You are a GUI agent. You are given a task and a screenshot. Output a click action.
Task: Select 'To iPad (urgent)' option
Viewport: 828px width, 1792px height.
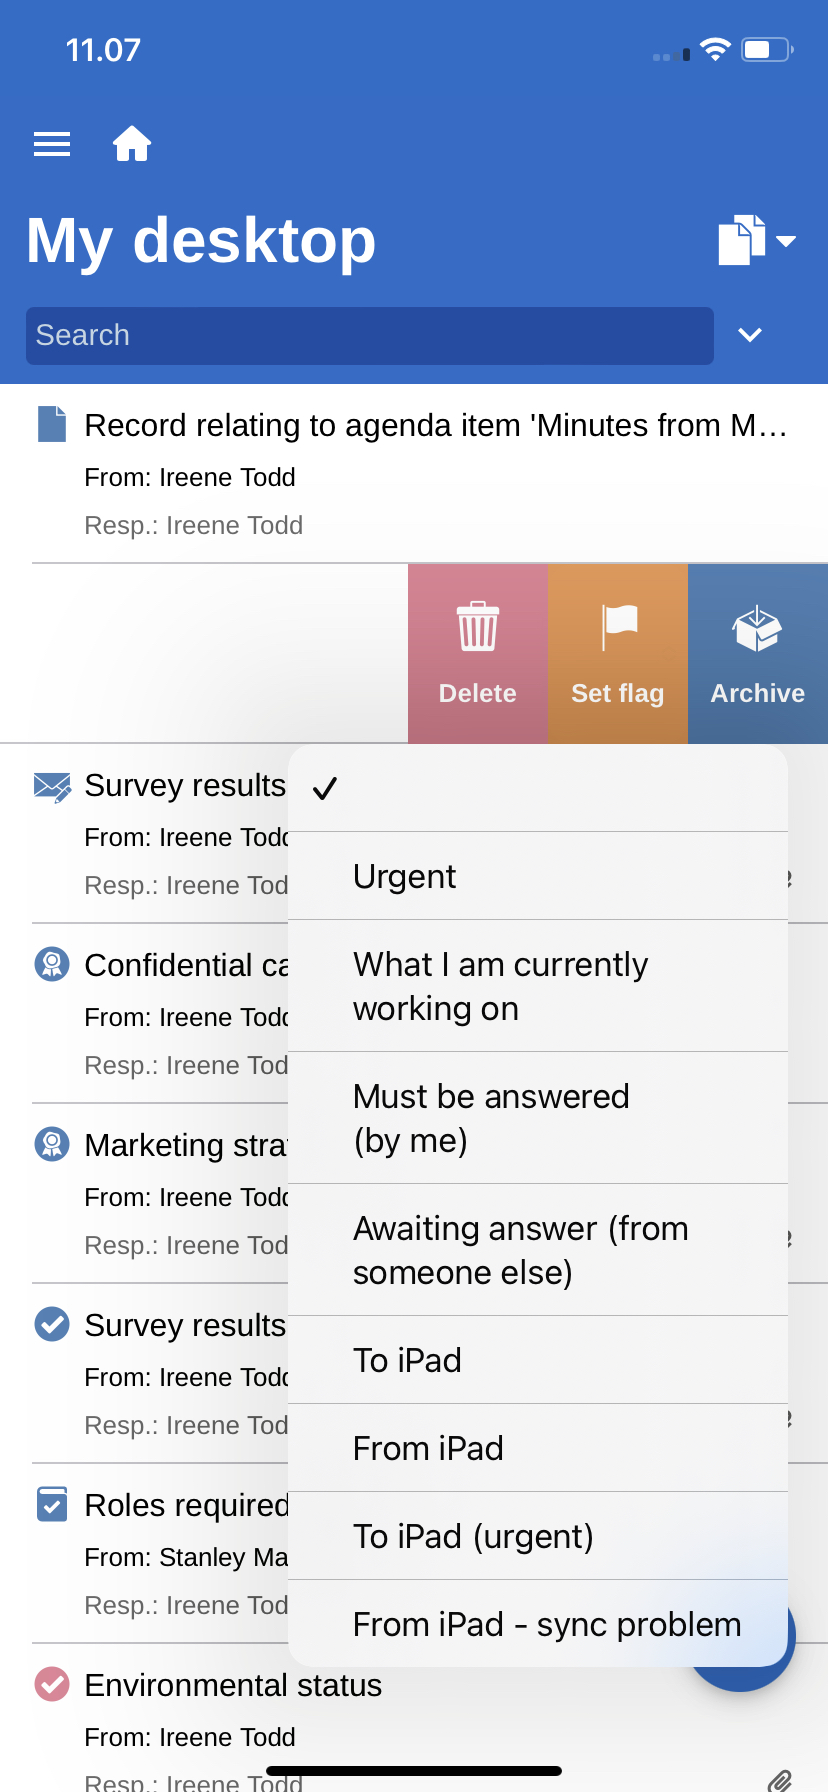(x=538, y=1537)
